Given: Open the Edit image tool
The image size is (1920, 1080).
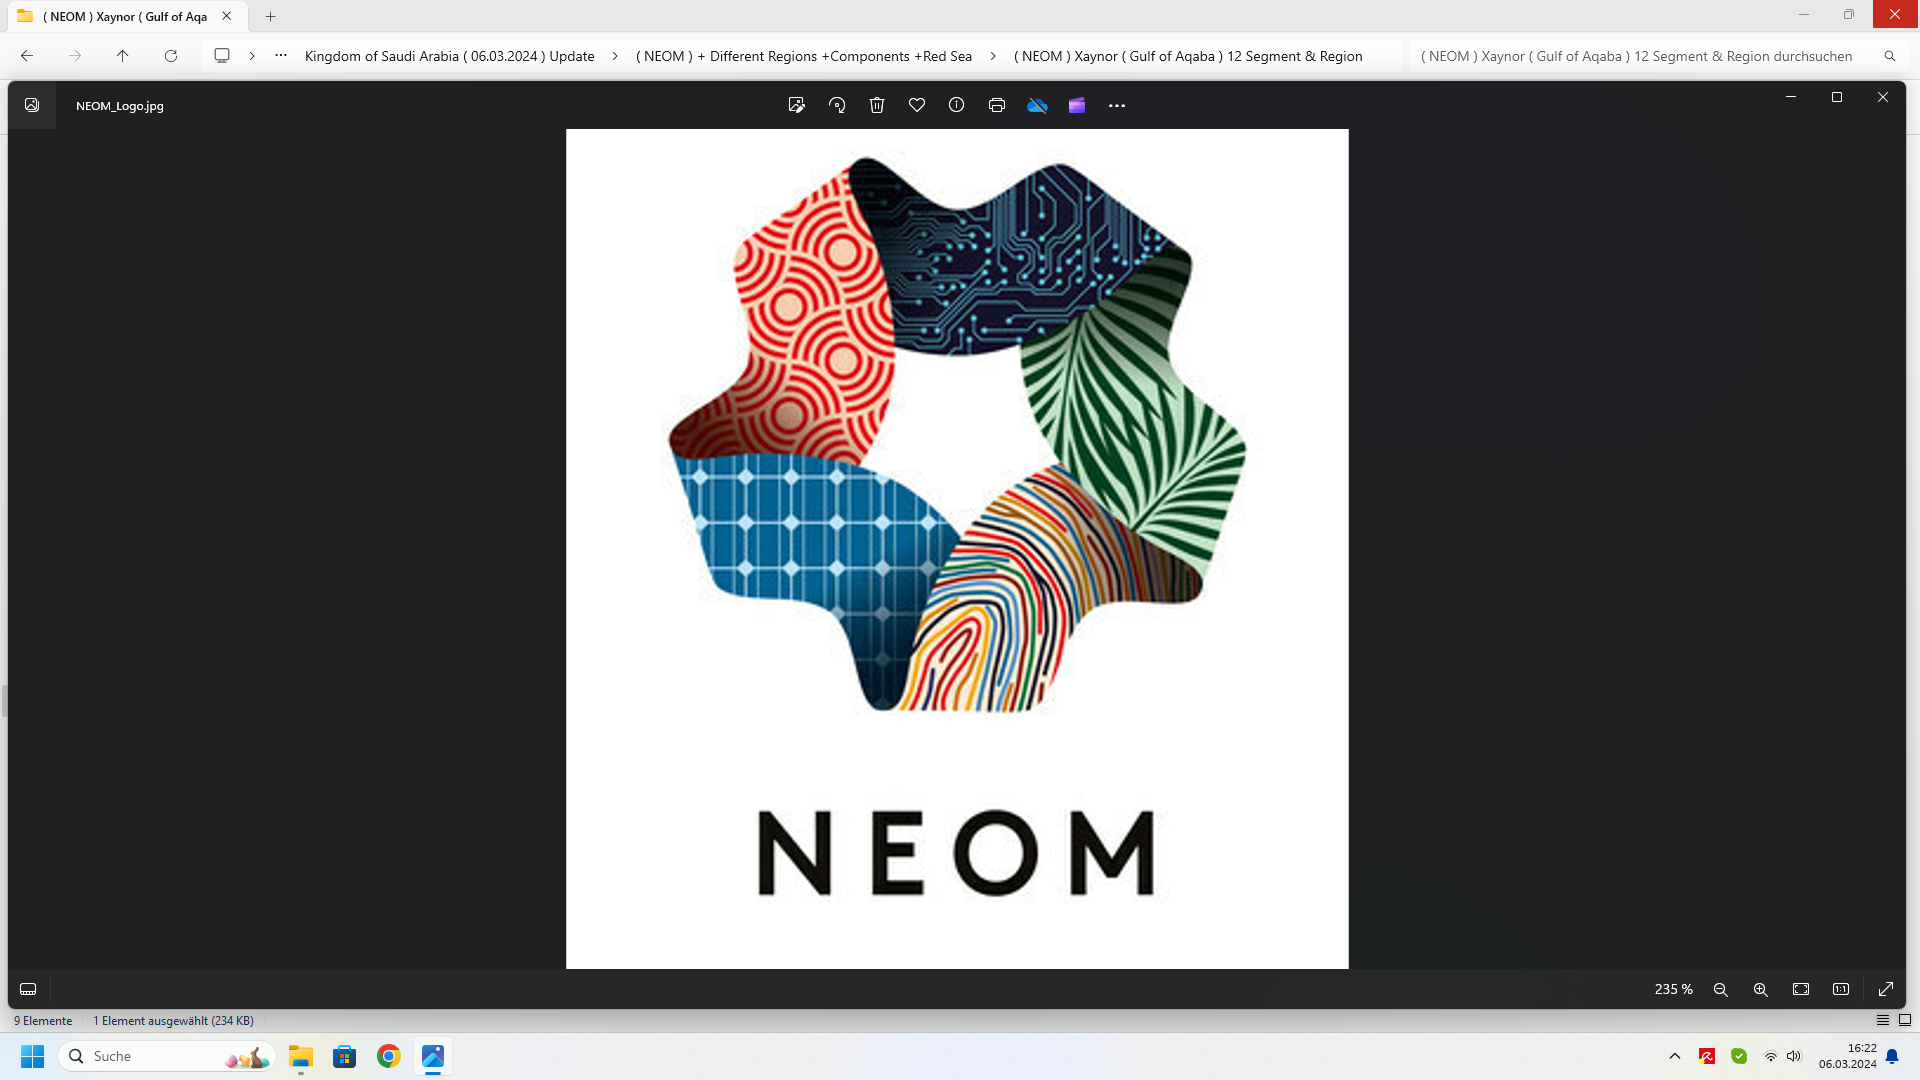Looking at the screenshot, I should pos(796,105).
